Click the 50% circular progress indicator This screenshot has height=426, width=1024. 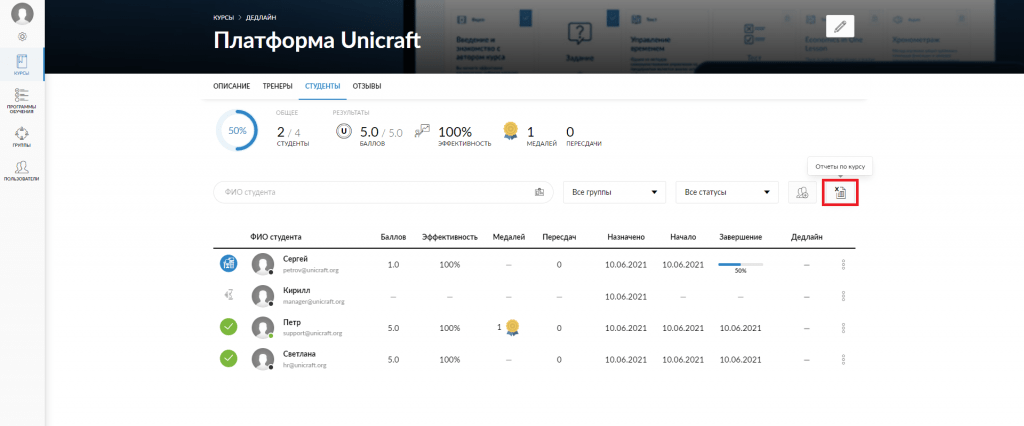click(x=237, y=131)
